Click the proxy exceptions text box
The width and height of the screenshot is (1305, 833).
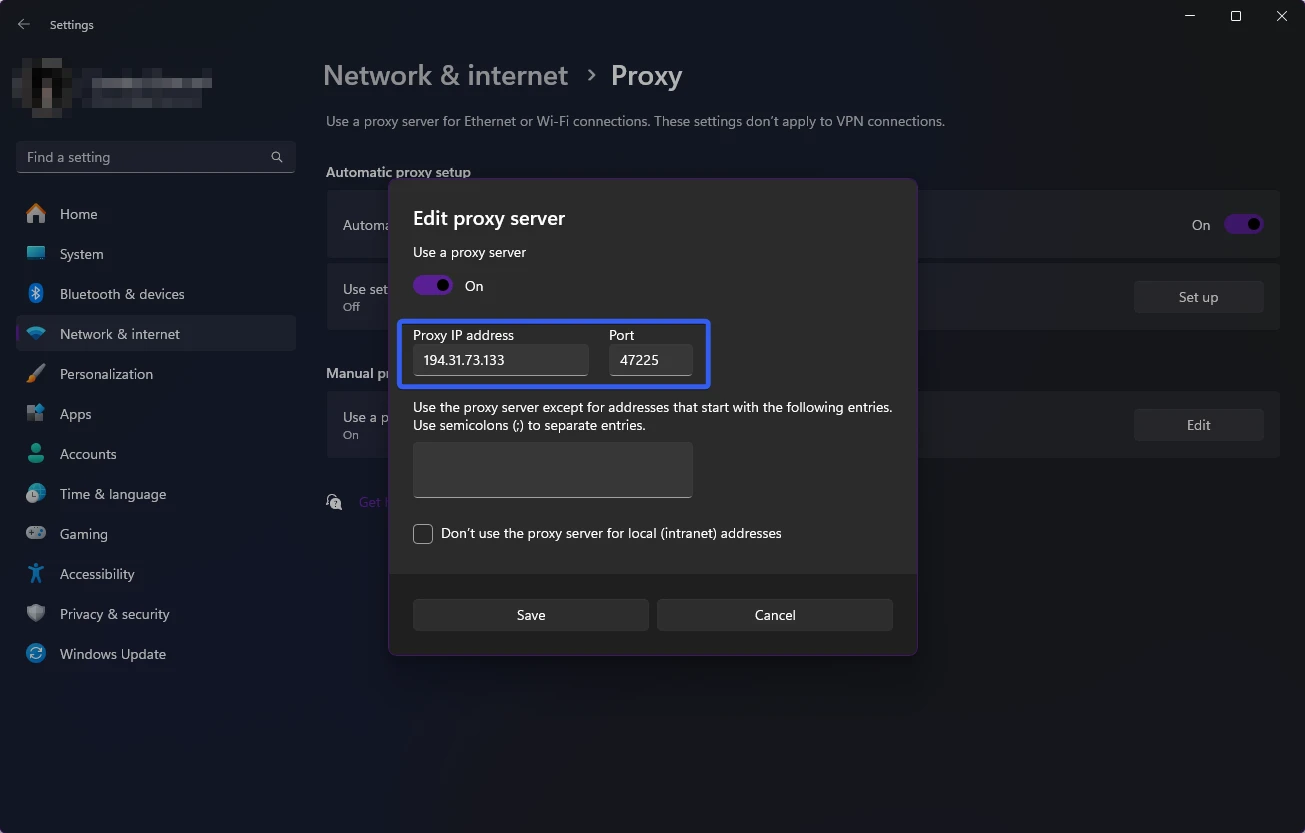[x=552, y=470]
